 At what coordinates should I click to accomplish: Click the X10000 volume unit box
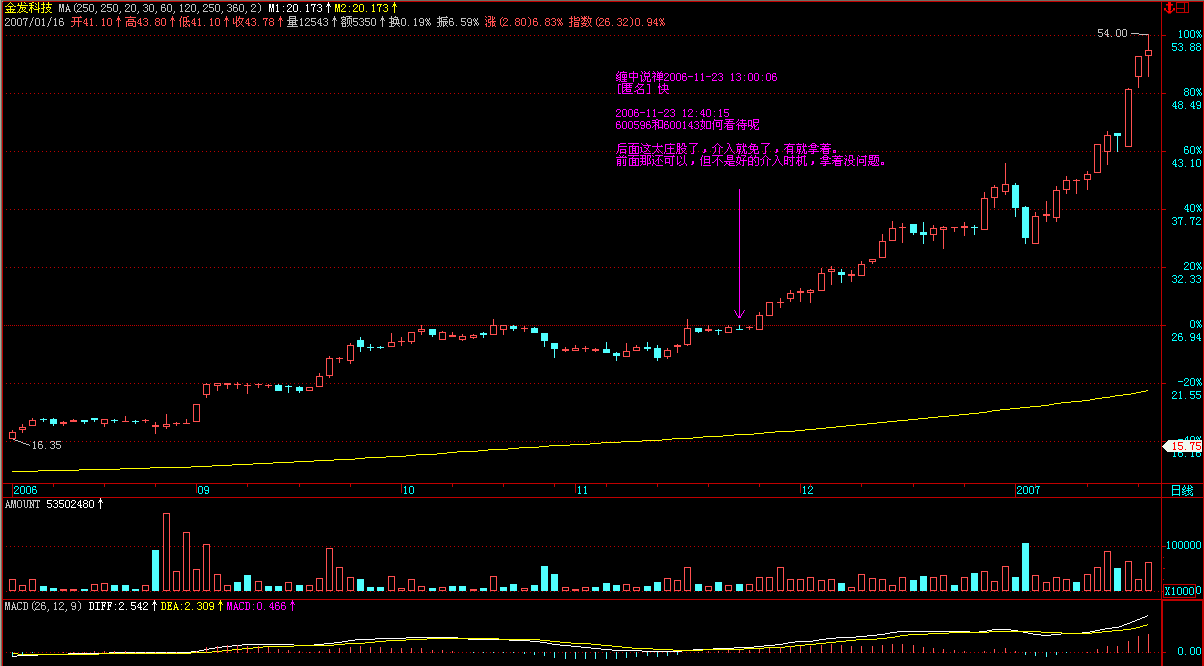[x=1183, y=591]
